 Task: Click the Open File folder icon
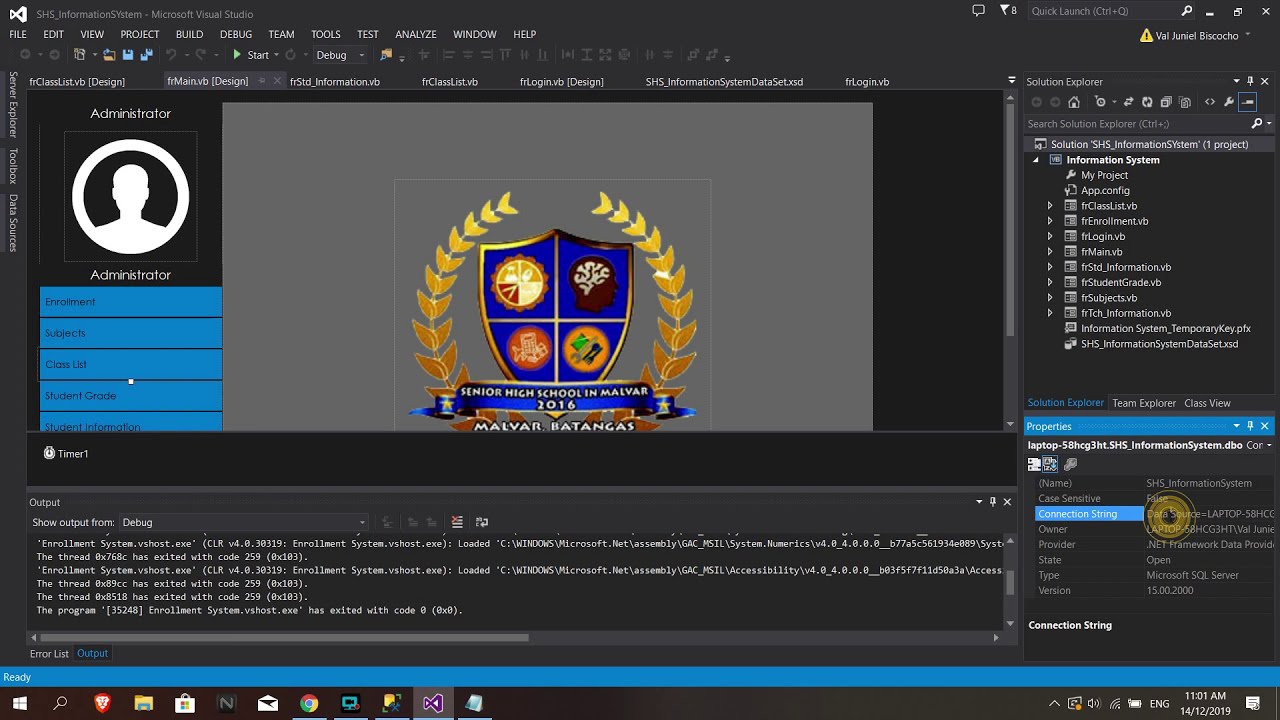pyautogui.click(x=109, y=55)
